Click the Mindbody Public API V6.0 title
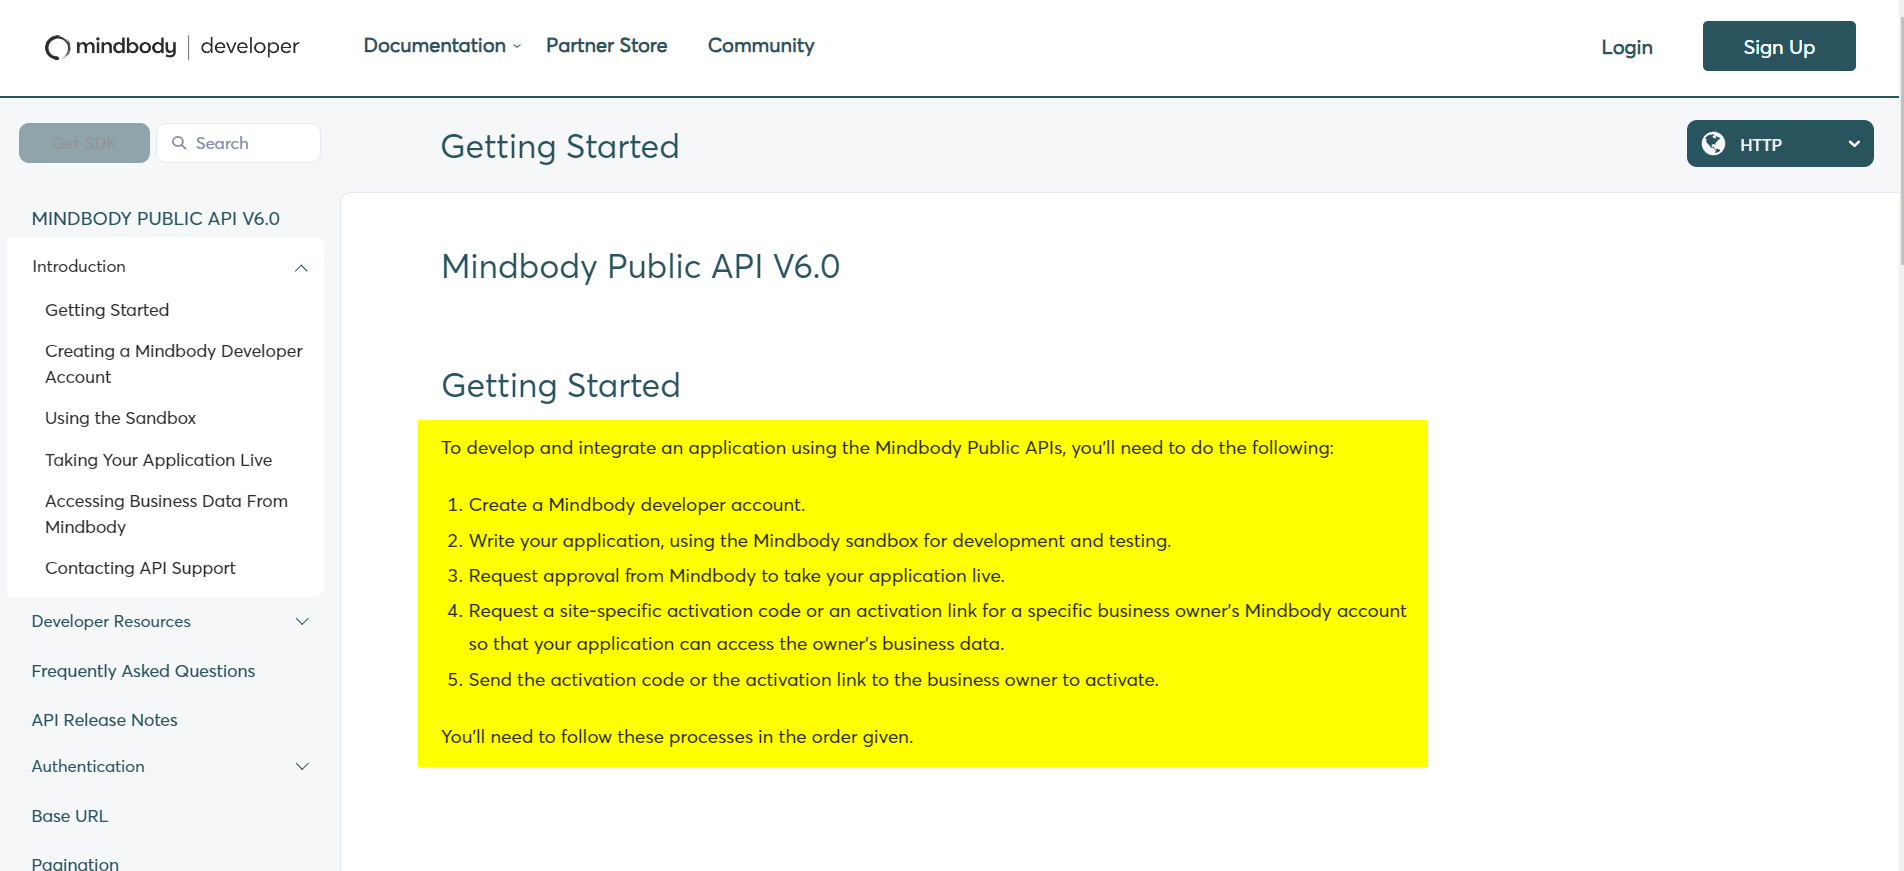 click(640, 267)
